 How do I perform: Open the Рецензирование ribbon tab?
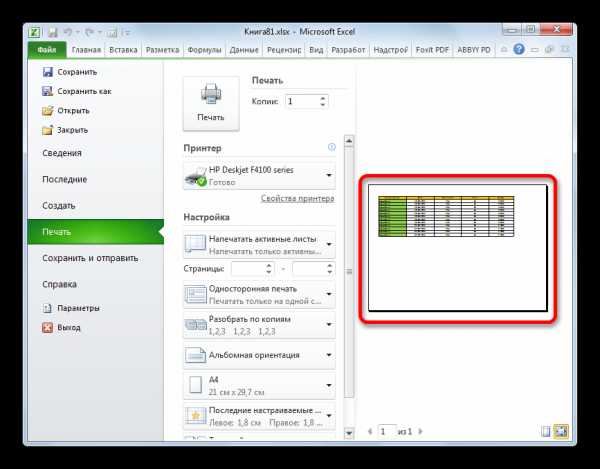tap(284, 50)
